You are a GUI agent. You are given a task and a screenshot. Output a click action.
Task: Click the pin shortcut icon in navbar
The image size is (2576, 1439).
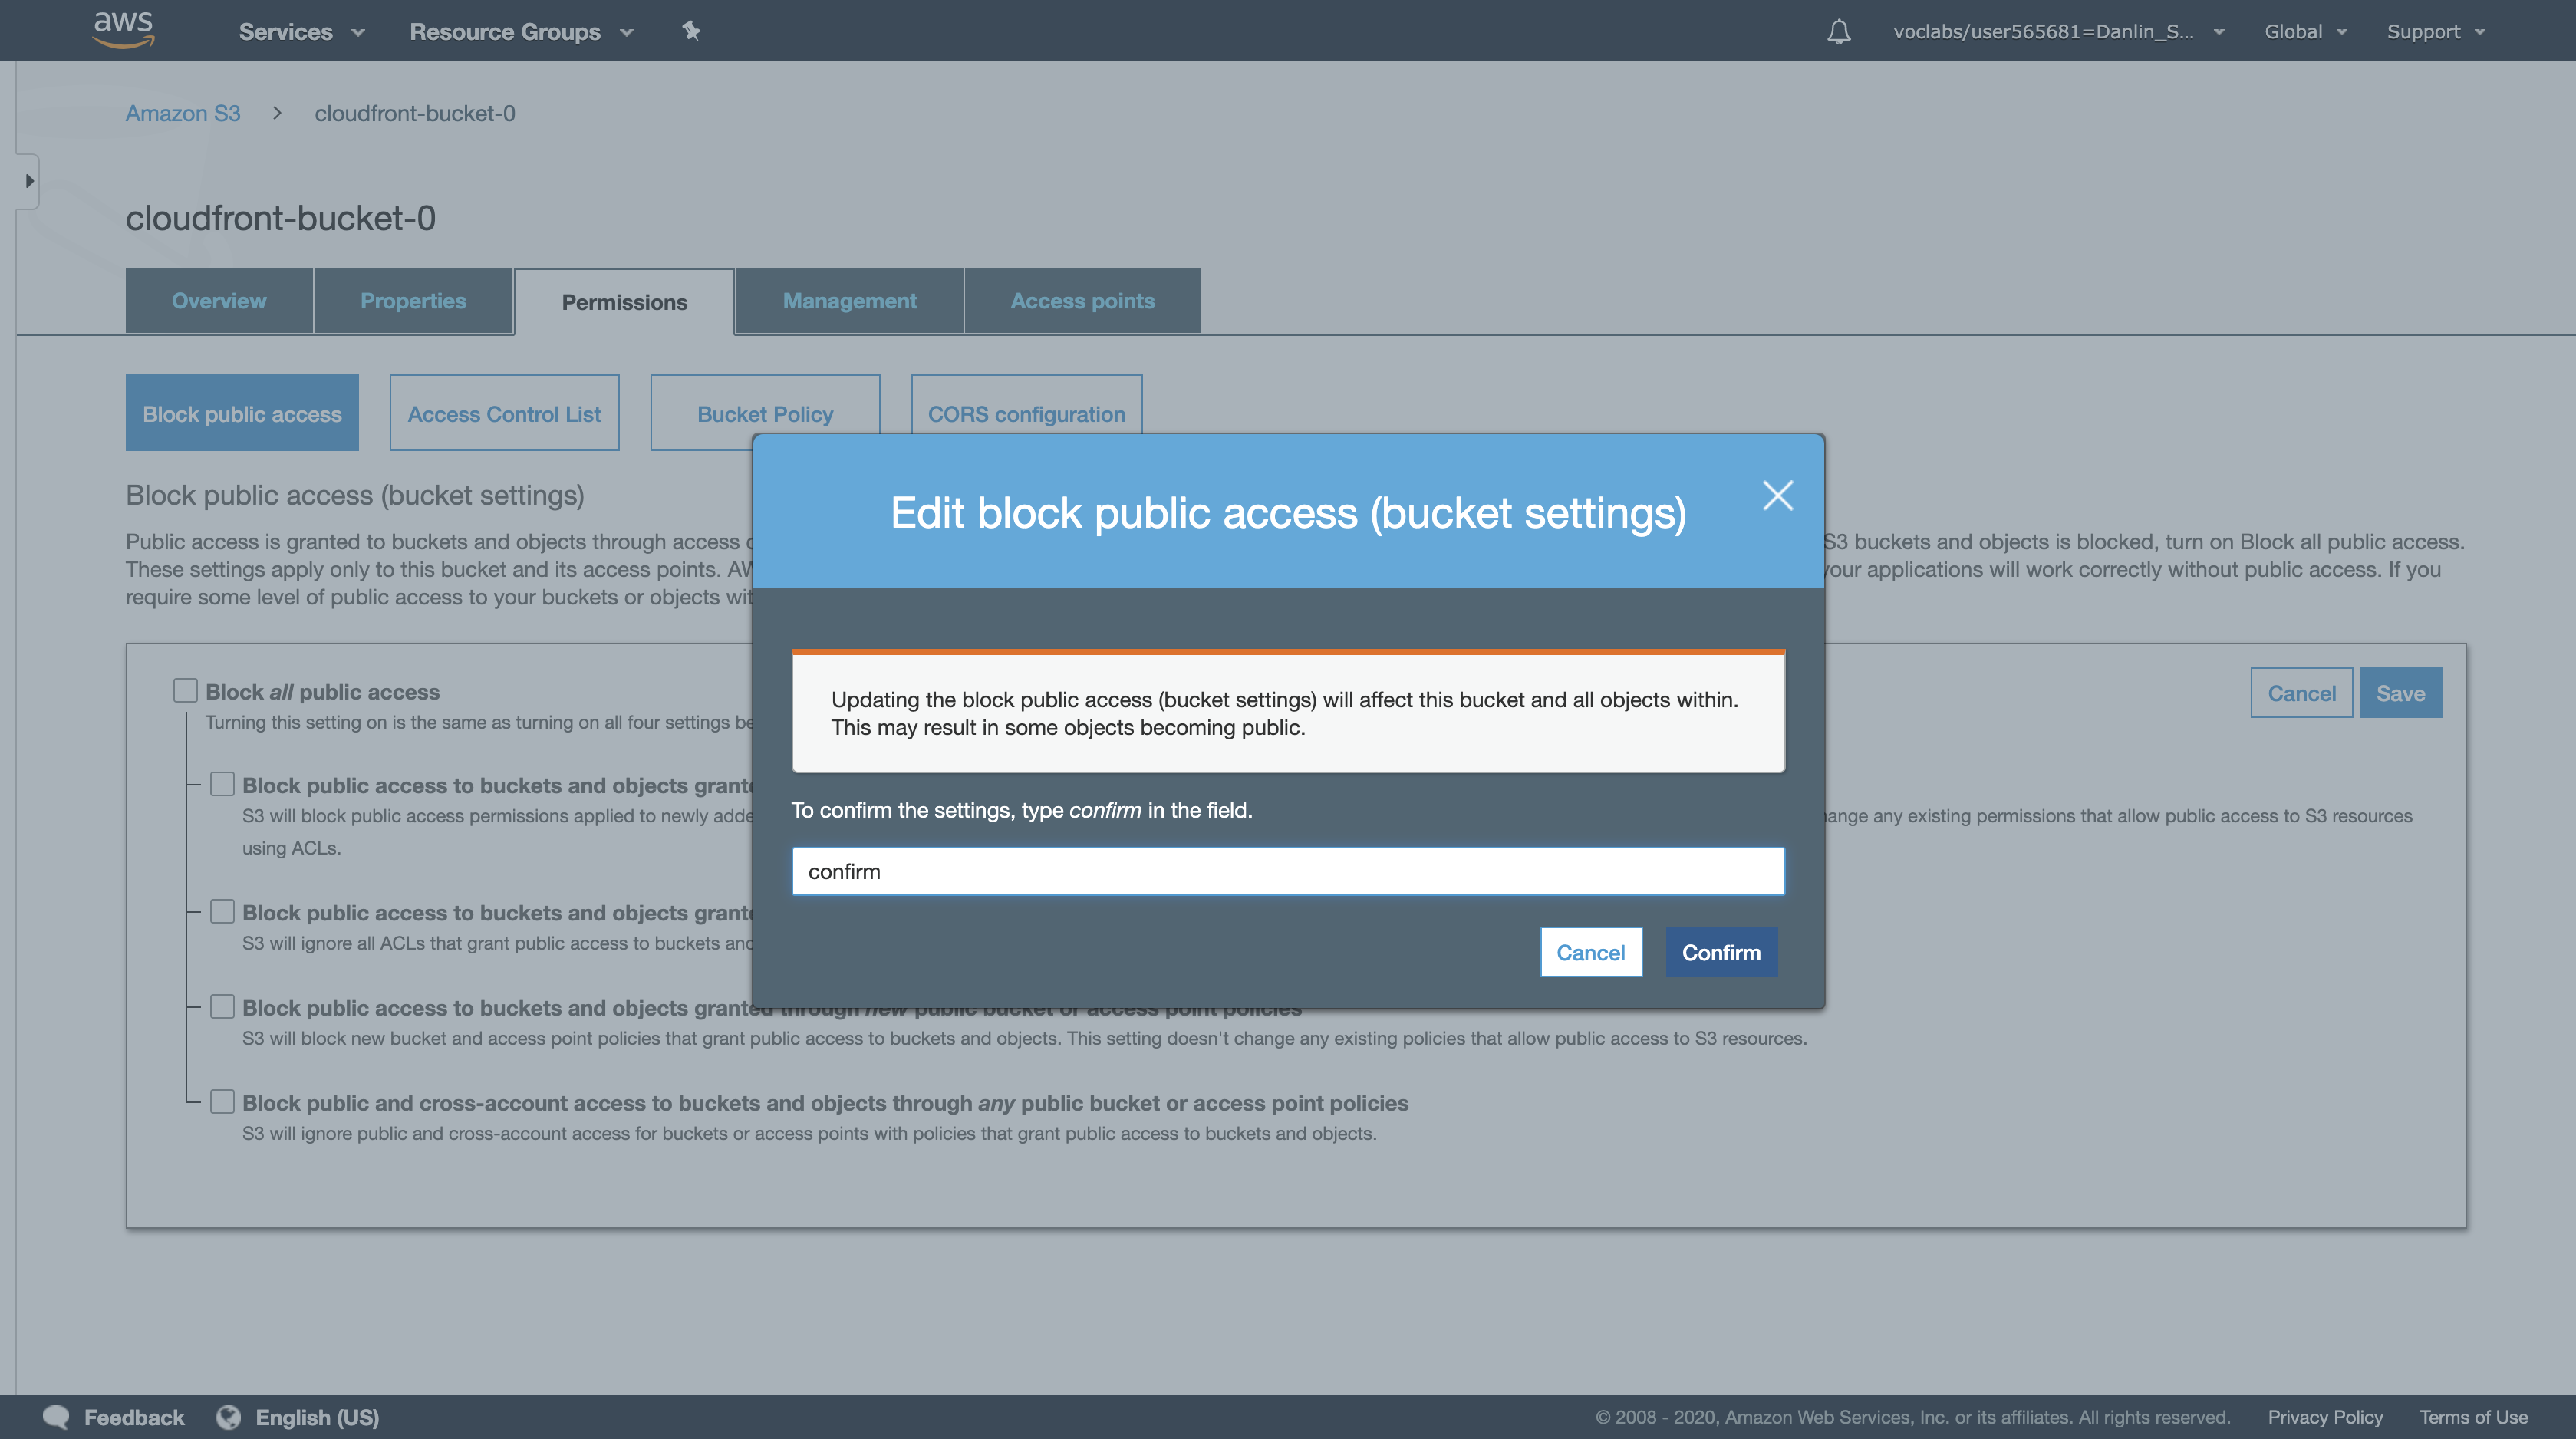(691, 31)
